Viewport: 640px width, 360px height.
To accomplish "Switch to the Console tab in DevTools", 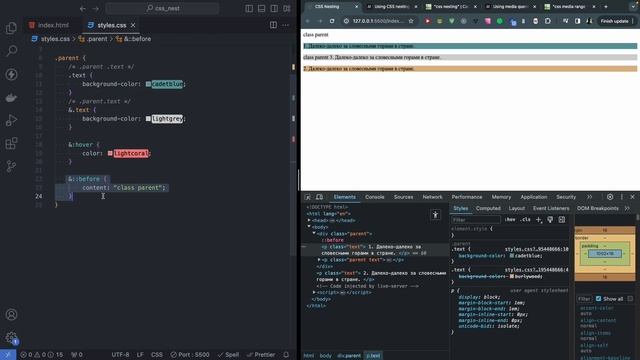I will click(375, 197).
